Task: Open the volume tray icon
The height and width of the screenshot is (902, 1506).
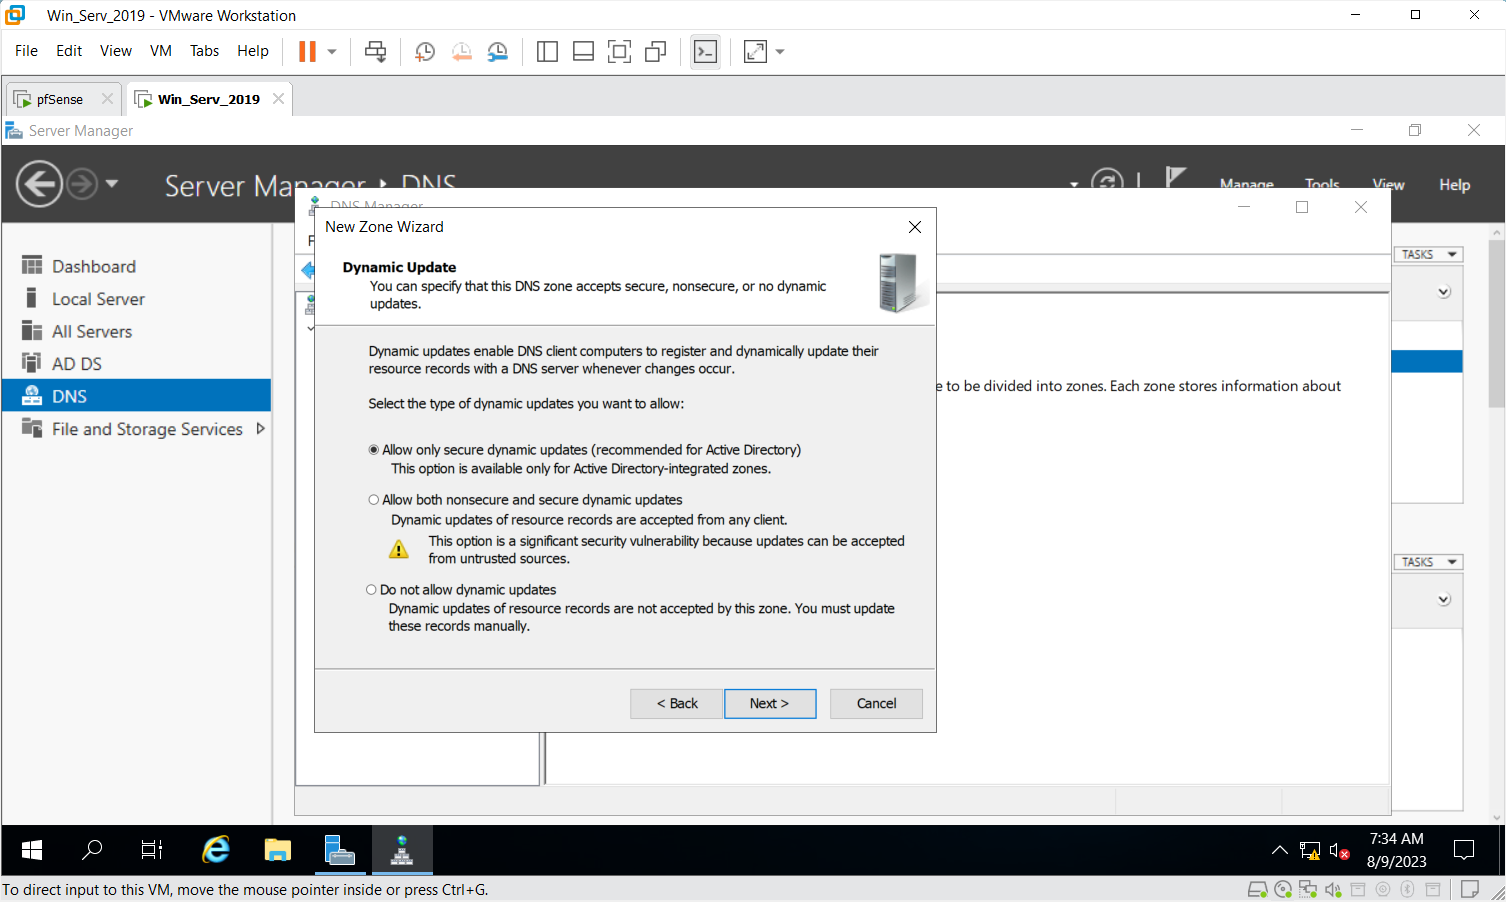Action: (x=1340, y=851)
